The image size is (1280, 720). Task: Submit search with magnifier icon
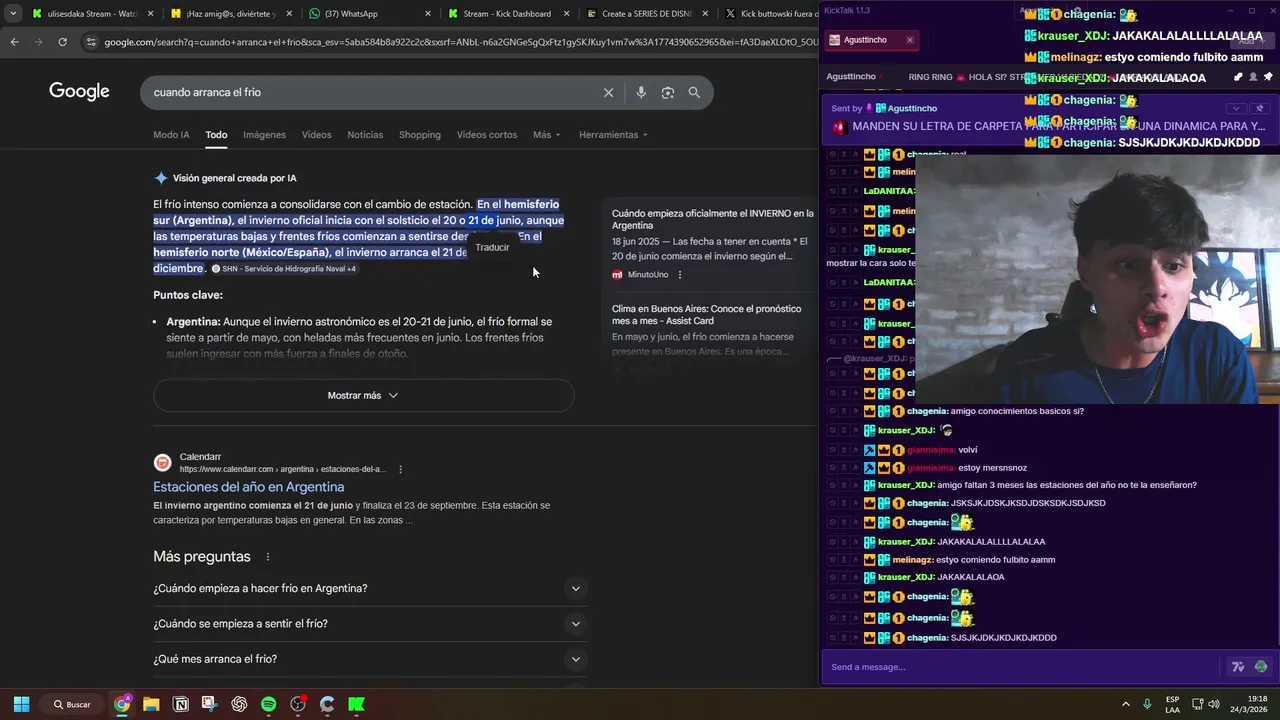pos(694,92)
